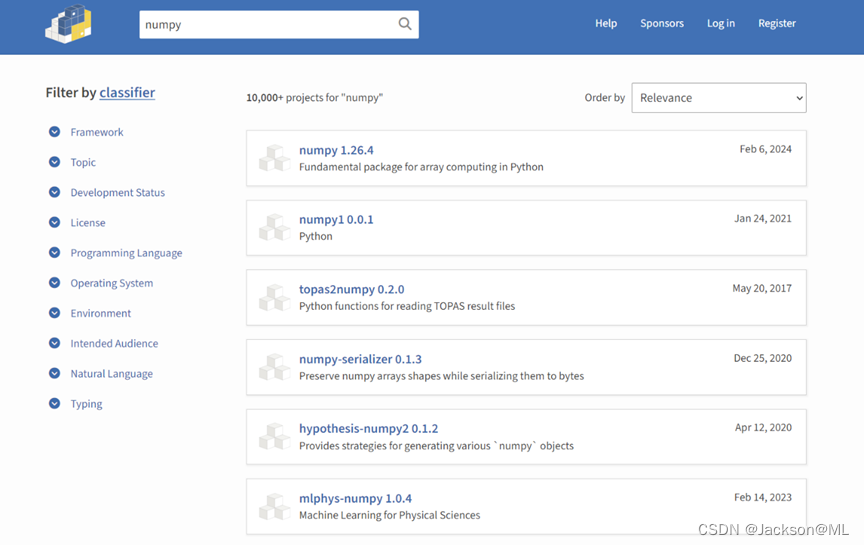Click the Environment filter label
Viewport: 864px width, 545px height.
(x=101, y=313)
